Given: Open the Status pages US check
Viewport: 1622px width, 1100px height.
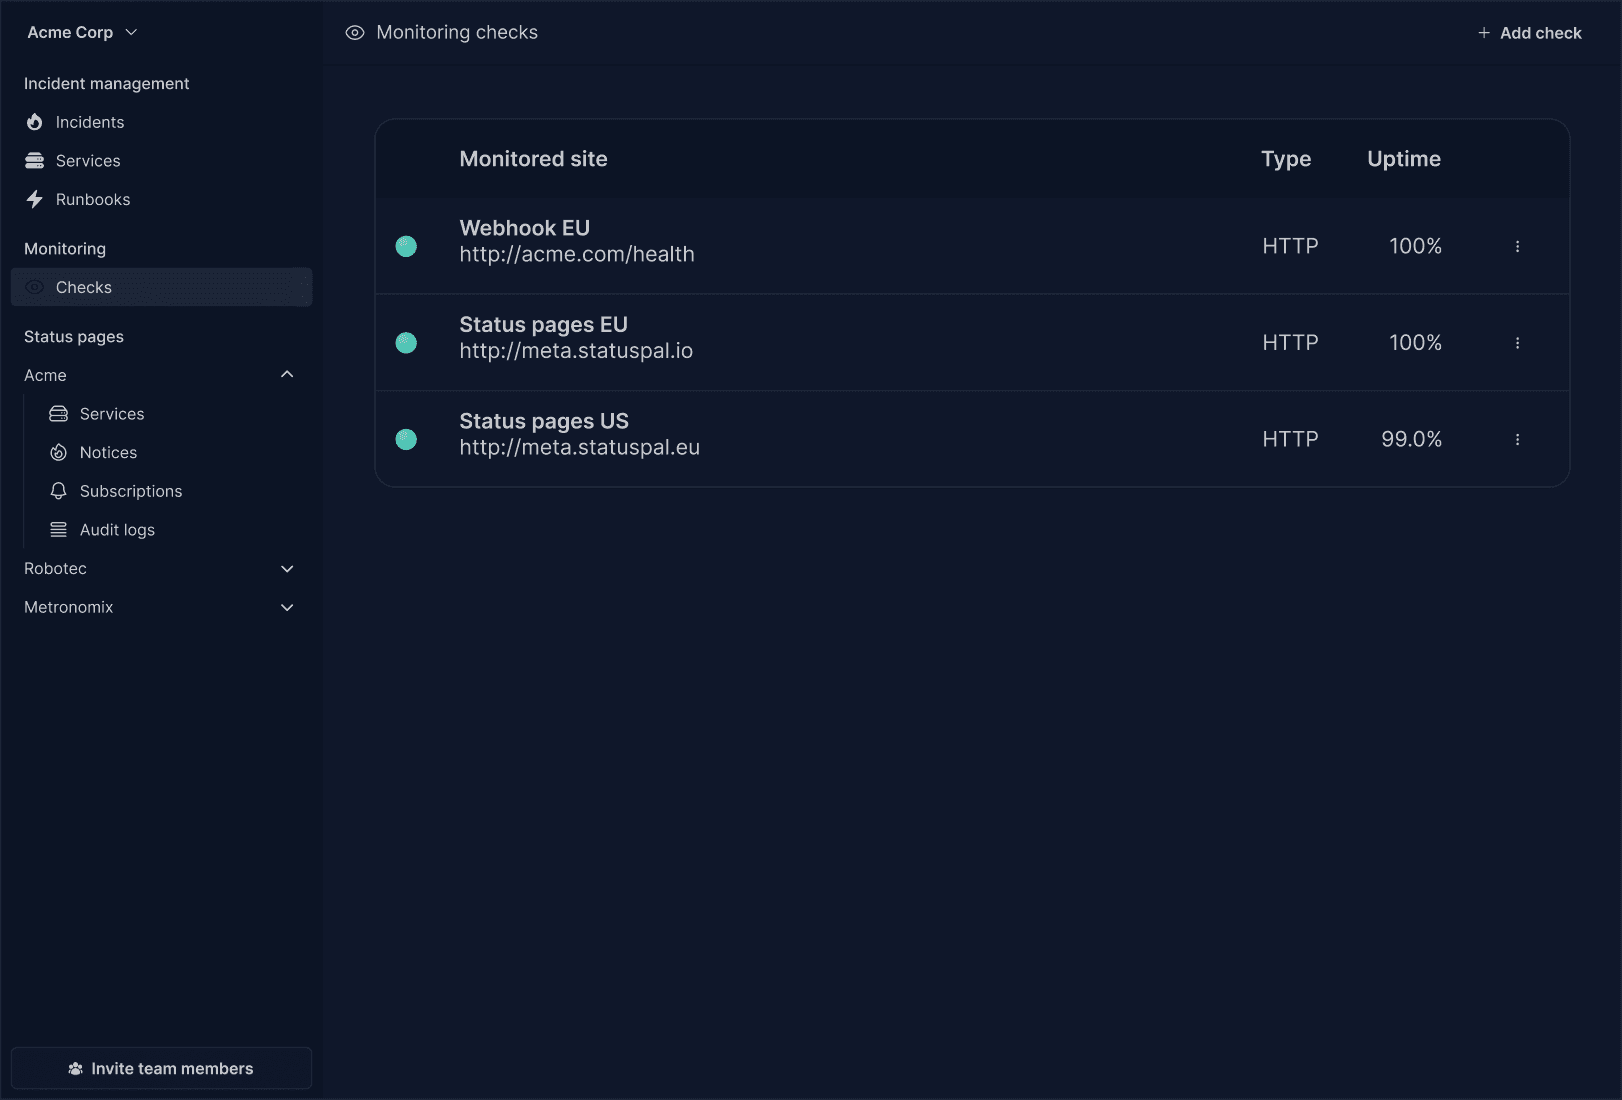Looking at the screenshot, I should [x=544, y=421].
